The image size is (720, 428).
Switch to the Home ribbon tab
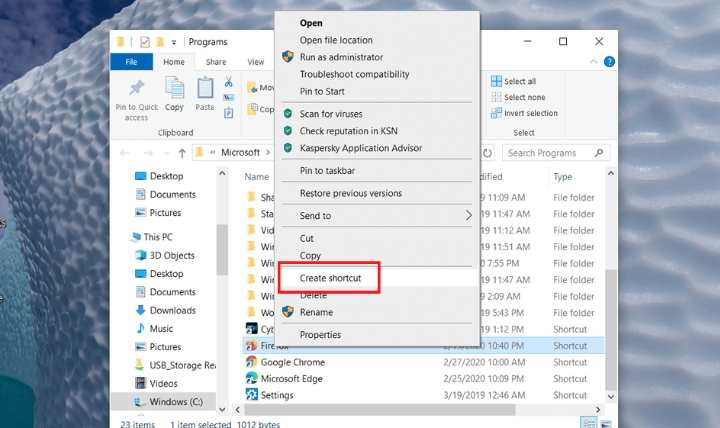pyautogui.click(x=174, y=62)
